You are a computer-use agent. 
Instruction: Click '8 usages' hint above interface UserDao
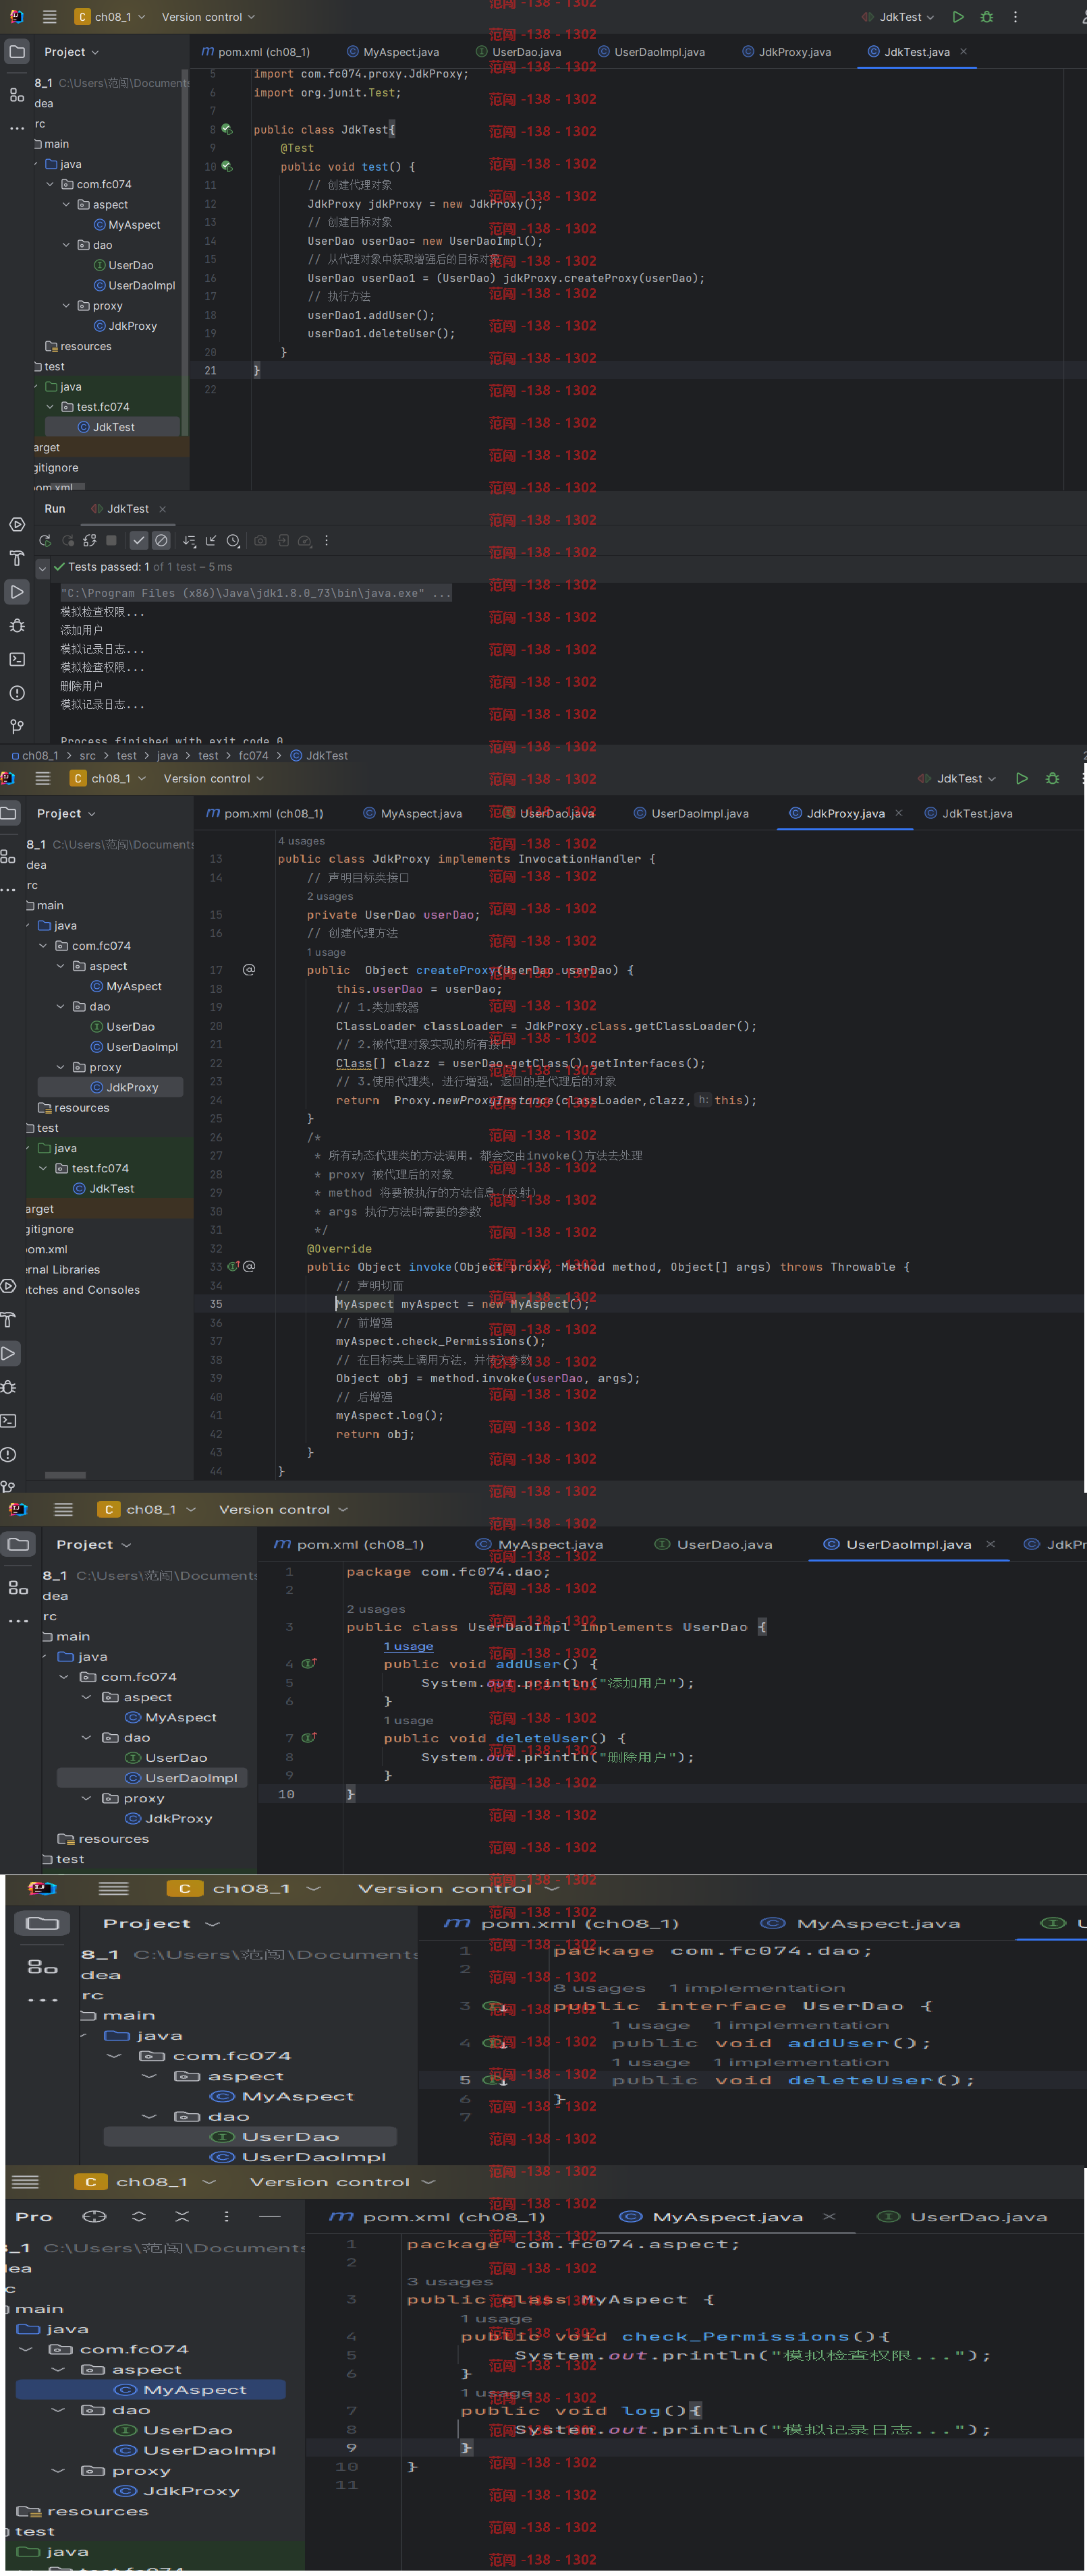tap(600, 1988)
